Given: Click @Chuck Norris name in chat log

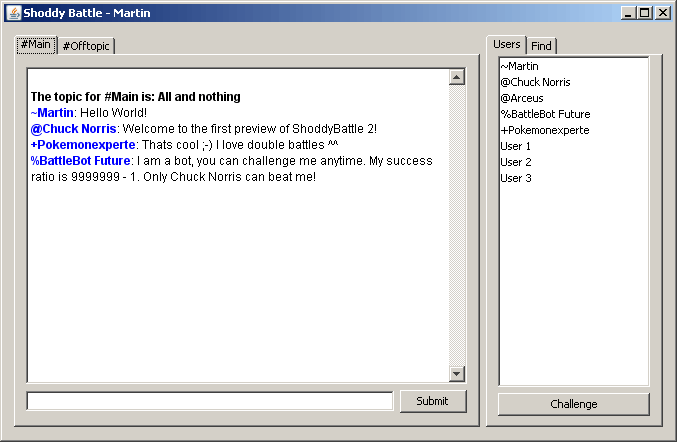Looking at the screenshot, I should click(x=73, y=129).
